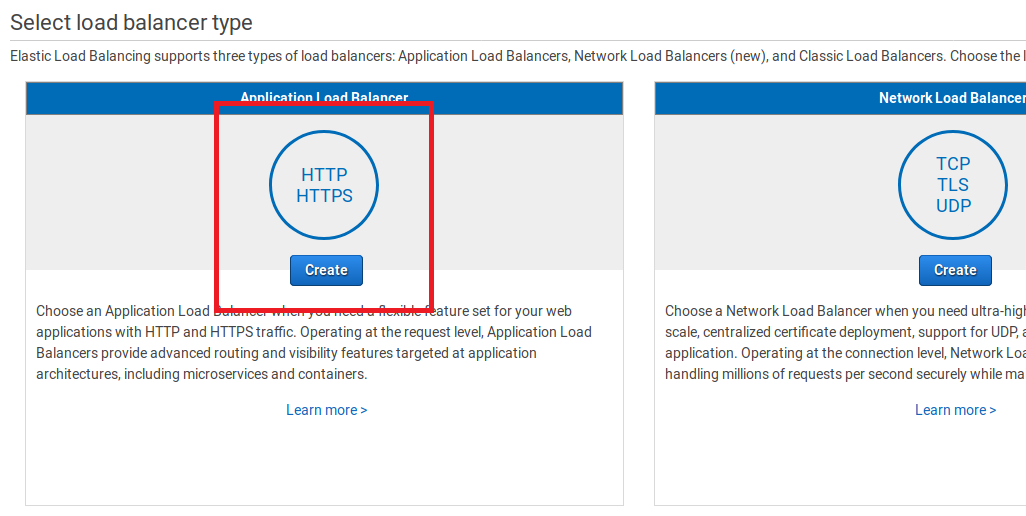This screenshot has width=1026, height=516.
Task: Click the TCP label in the circle
Action: [953, 164]
